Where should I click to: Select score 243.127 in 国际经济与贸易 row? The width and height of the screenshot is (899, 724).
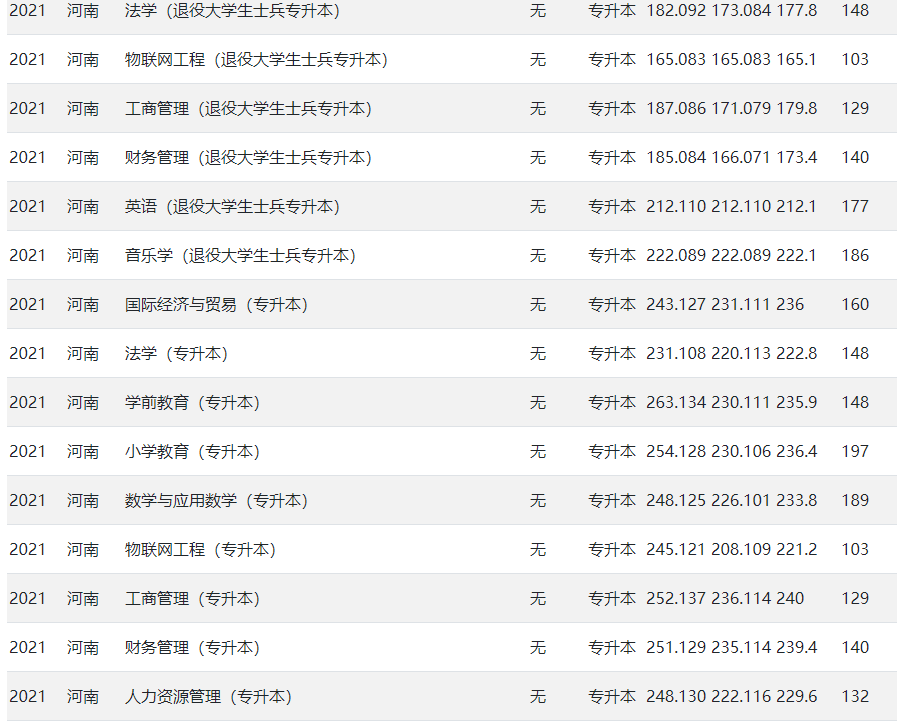(676, 304)
